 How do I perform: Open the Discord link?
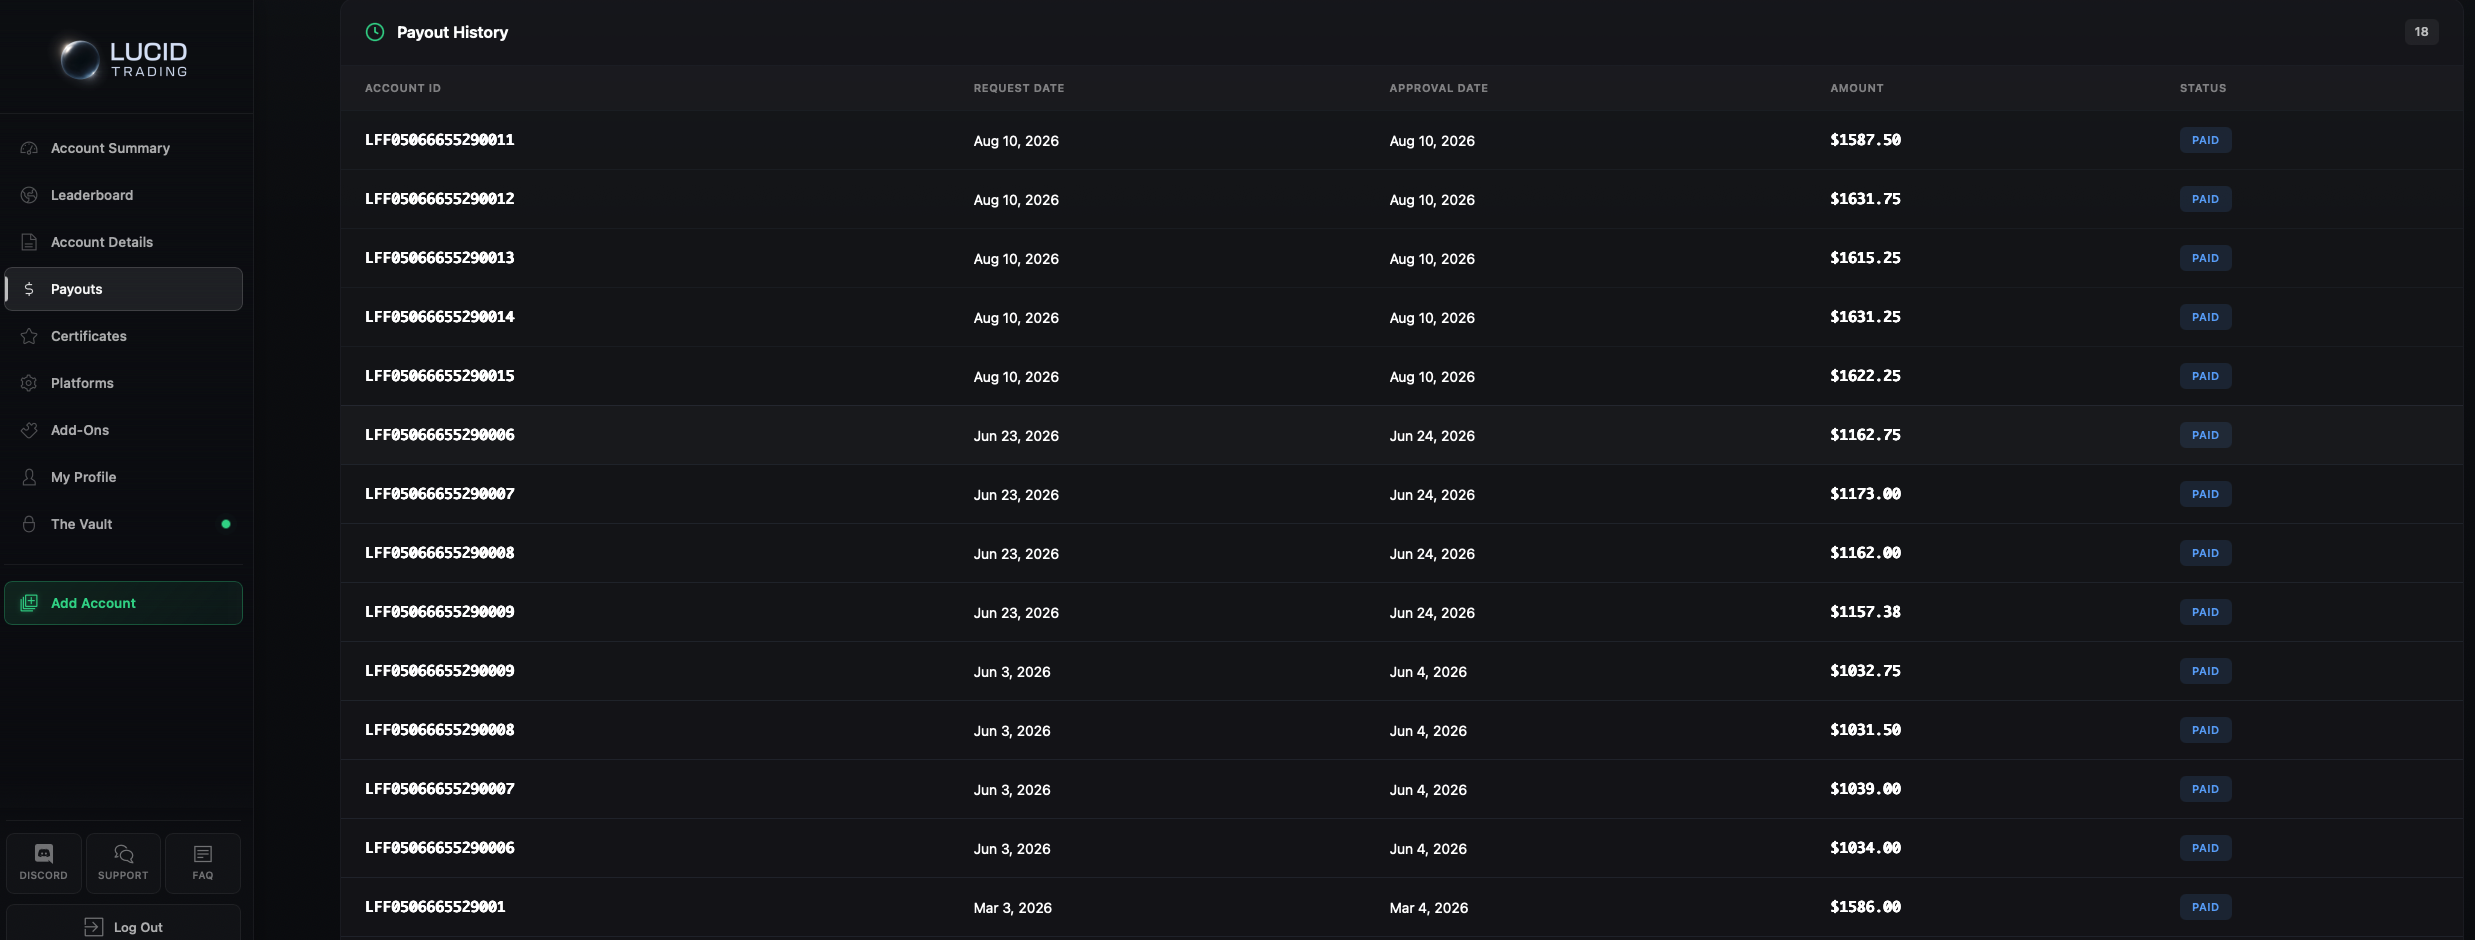pos(44,863)
